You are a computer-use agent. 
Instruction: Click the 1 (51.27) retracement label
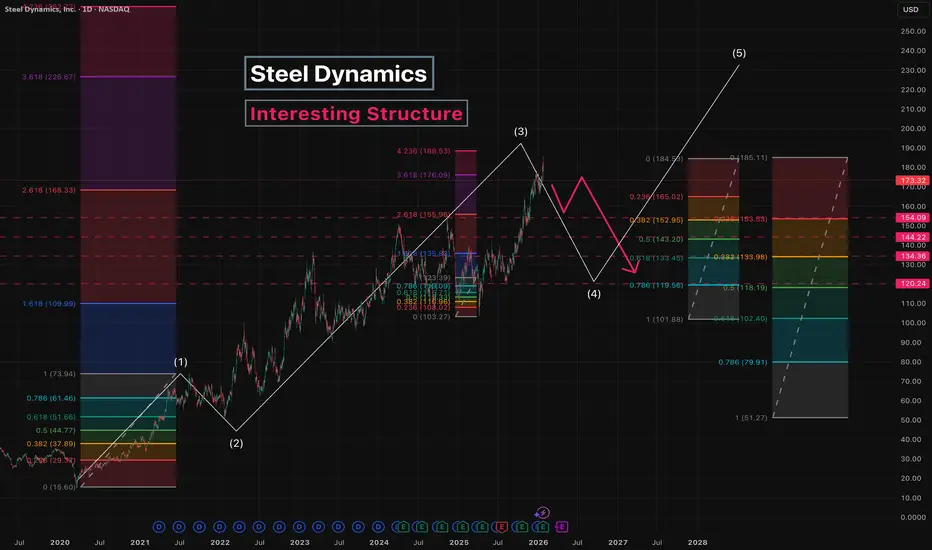(751, 418)
